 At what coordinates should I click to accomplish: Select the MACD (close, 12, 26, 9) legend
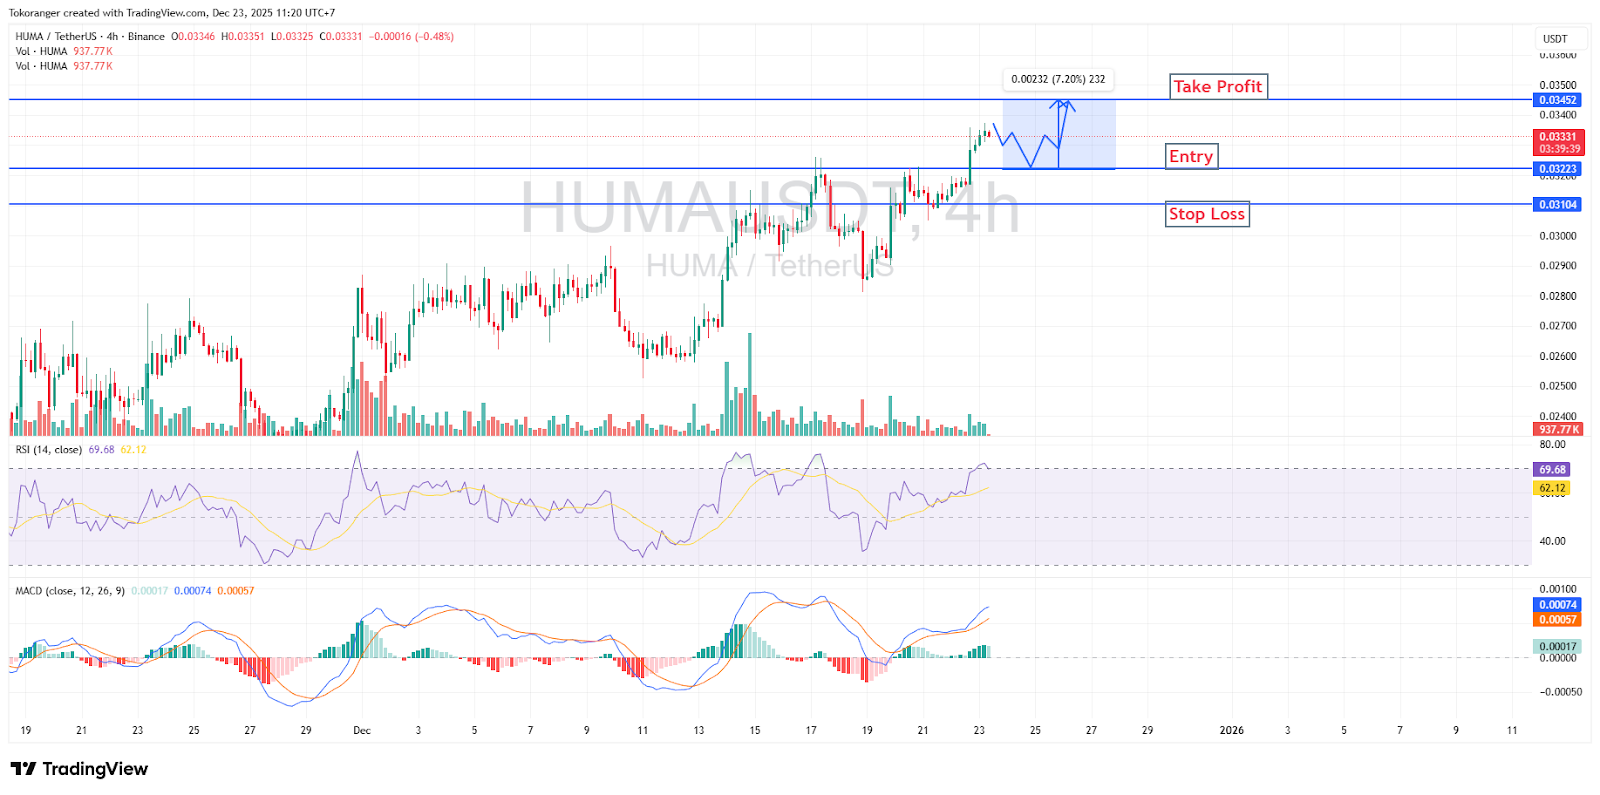pos(70,591)
